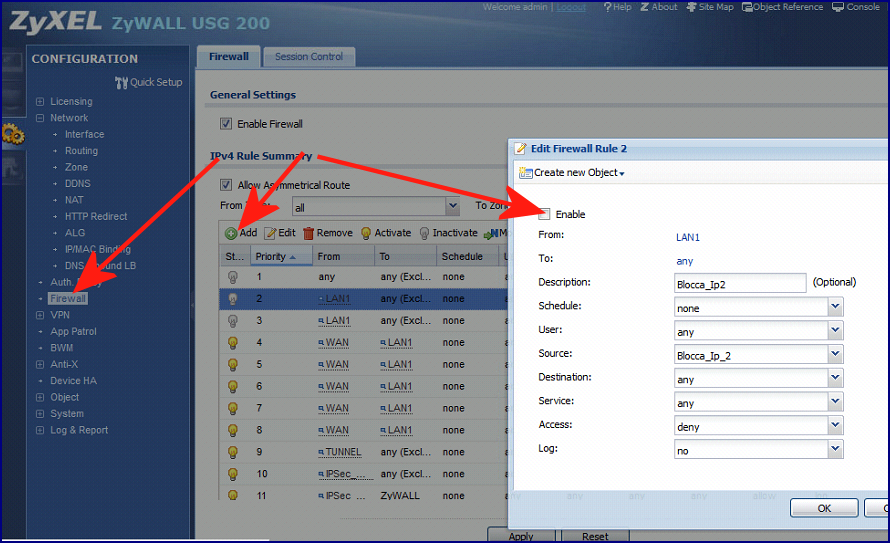The width and height of the screenshot is (890, 543).
Task: Expand the Anti-X tree node
Action: [40, 364]
